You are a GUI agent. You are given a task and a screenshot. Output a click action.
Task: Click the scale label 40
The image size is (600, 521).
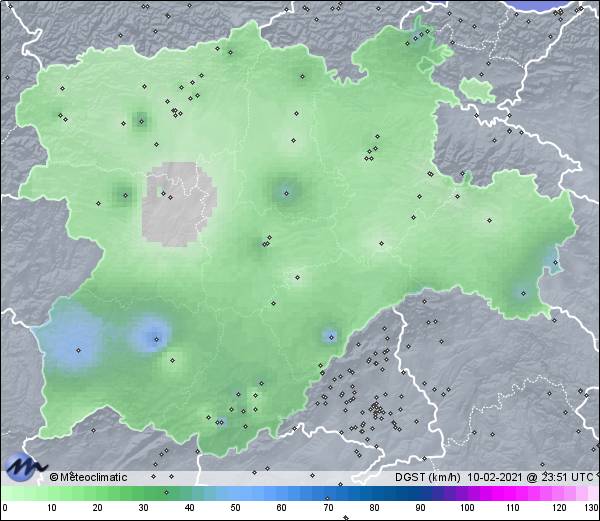(189, 508)
